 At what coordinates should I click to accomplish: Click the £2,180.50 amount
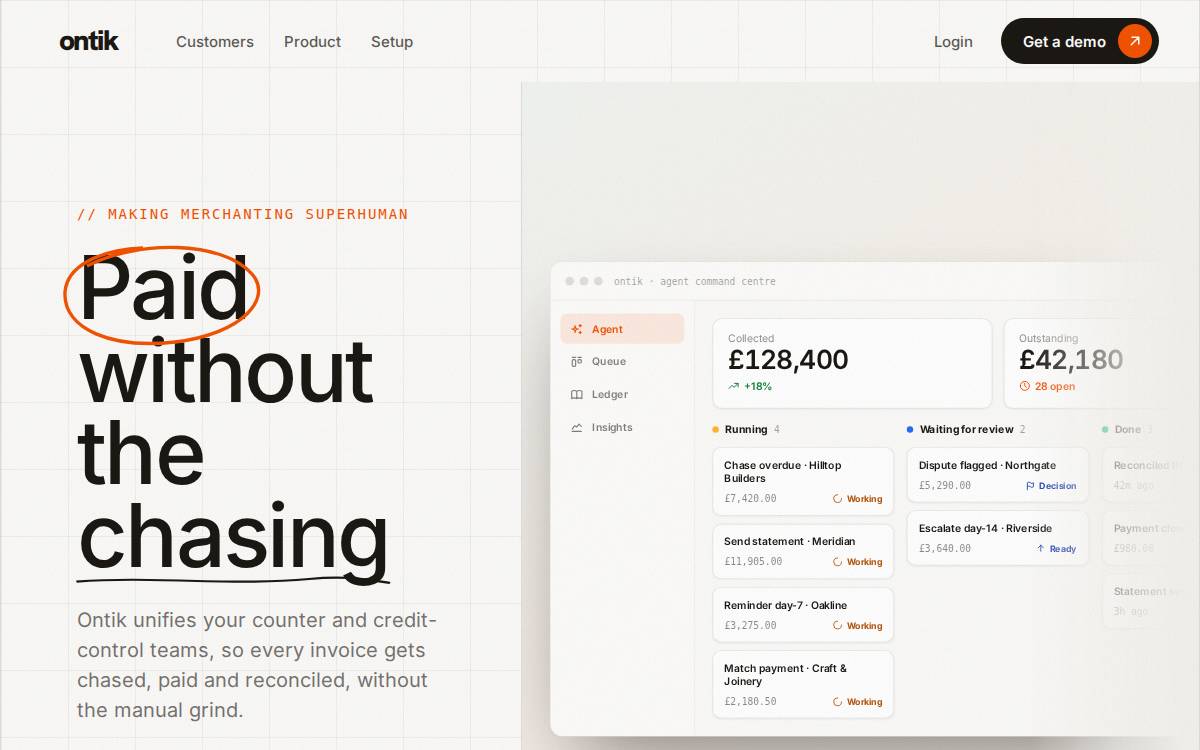pyautogui.click(x=750, y=702)
